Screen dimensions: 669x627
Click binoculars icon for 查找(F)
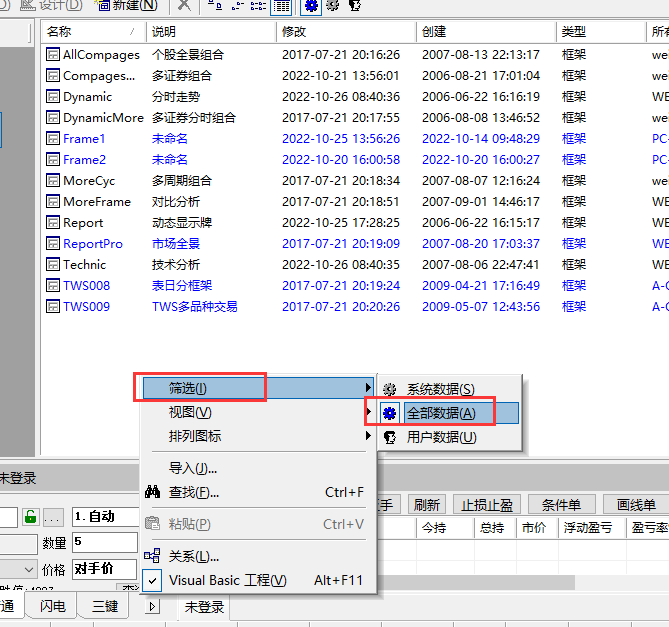pos(152,492)
